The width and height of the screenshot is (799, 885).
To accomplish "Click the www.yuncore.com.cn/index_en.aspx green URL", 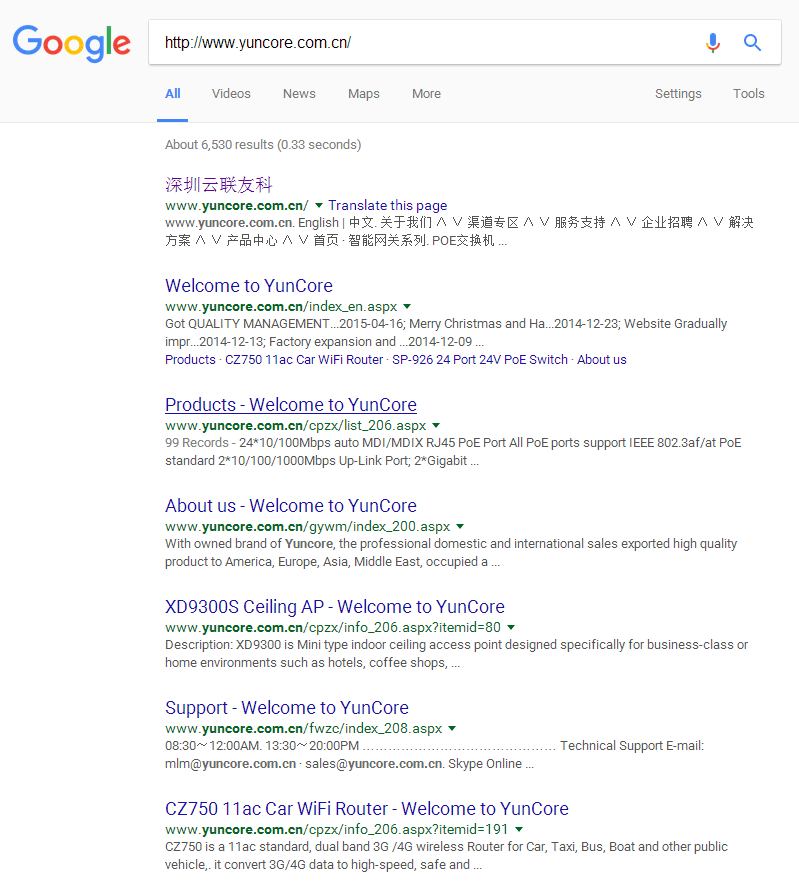I will click(281, 306).
